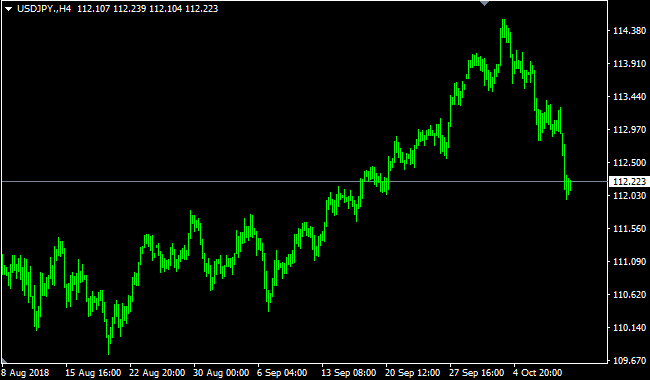
Task: Click the USDJPY,H4 chart title text
Action: [44, 9]
